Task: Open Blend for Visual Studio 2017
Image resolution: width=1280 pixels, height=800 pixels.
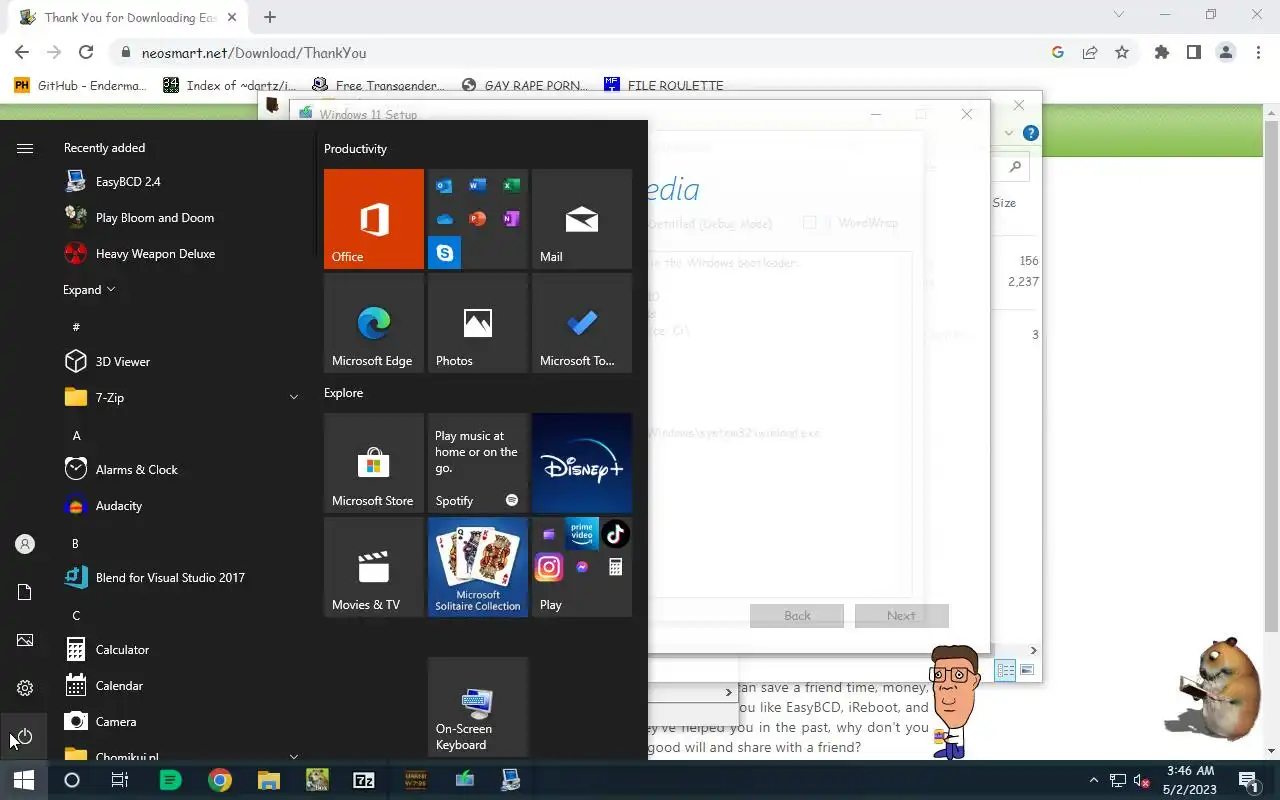Action: [x=180, y=578]
